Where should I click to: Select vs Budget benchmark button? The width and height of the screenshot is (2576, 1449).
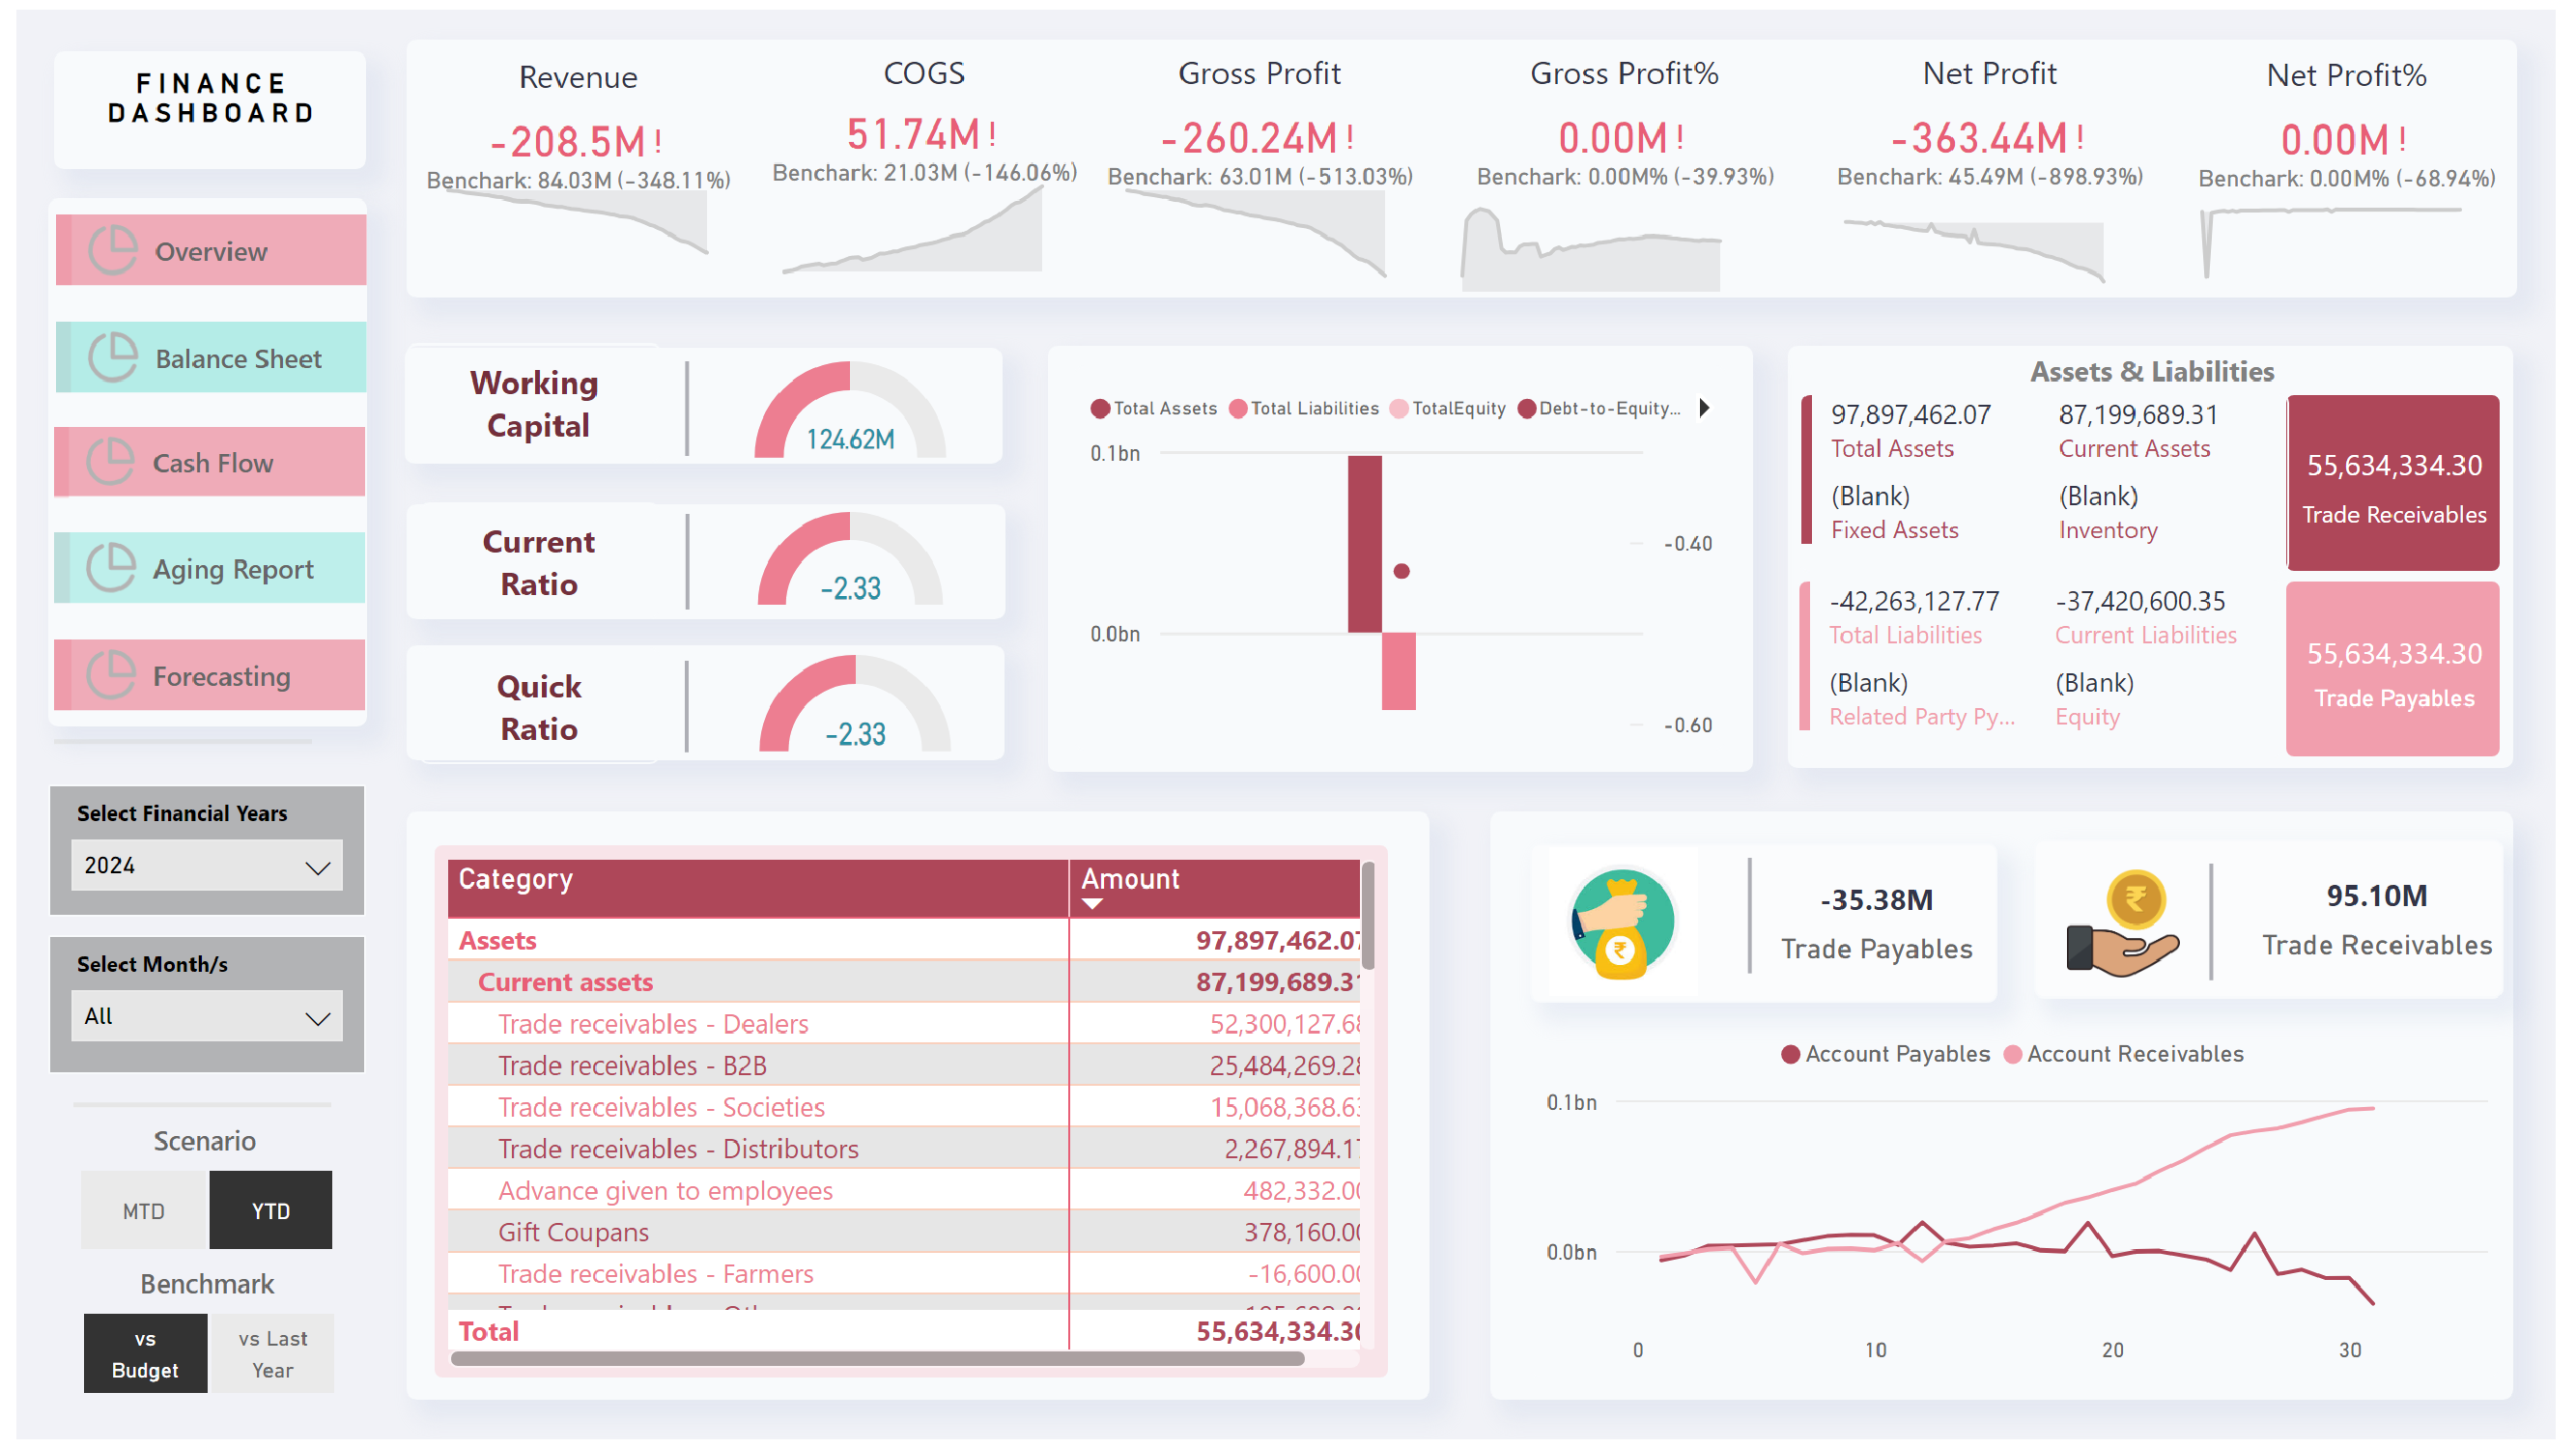click(144, 1352)
